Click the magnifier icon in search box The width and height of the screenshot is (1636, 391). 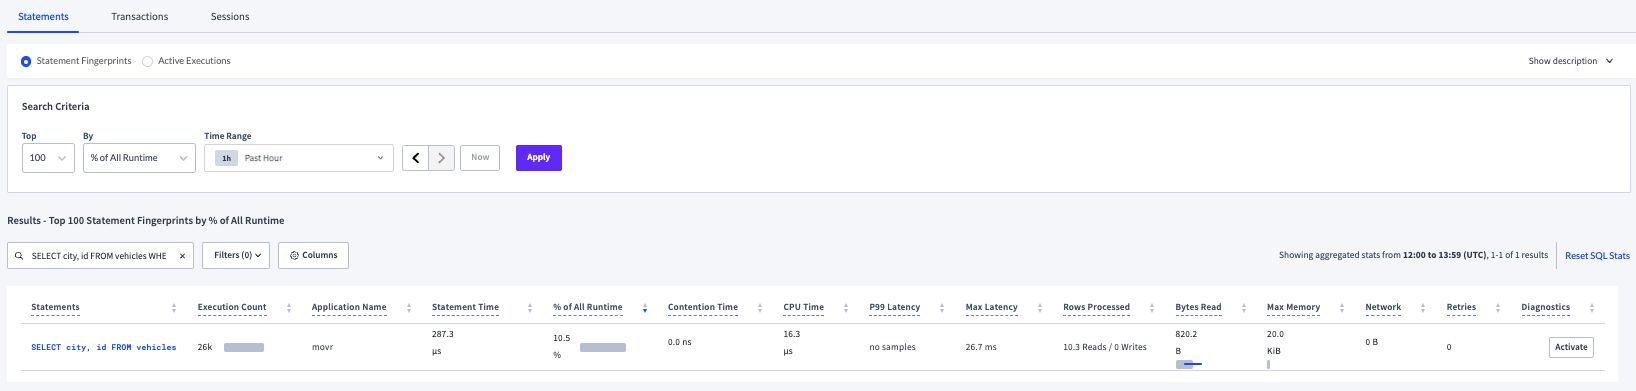19,256
